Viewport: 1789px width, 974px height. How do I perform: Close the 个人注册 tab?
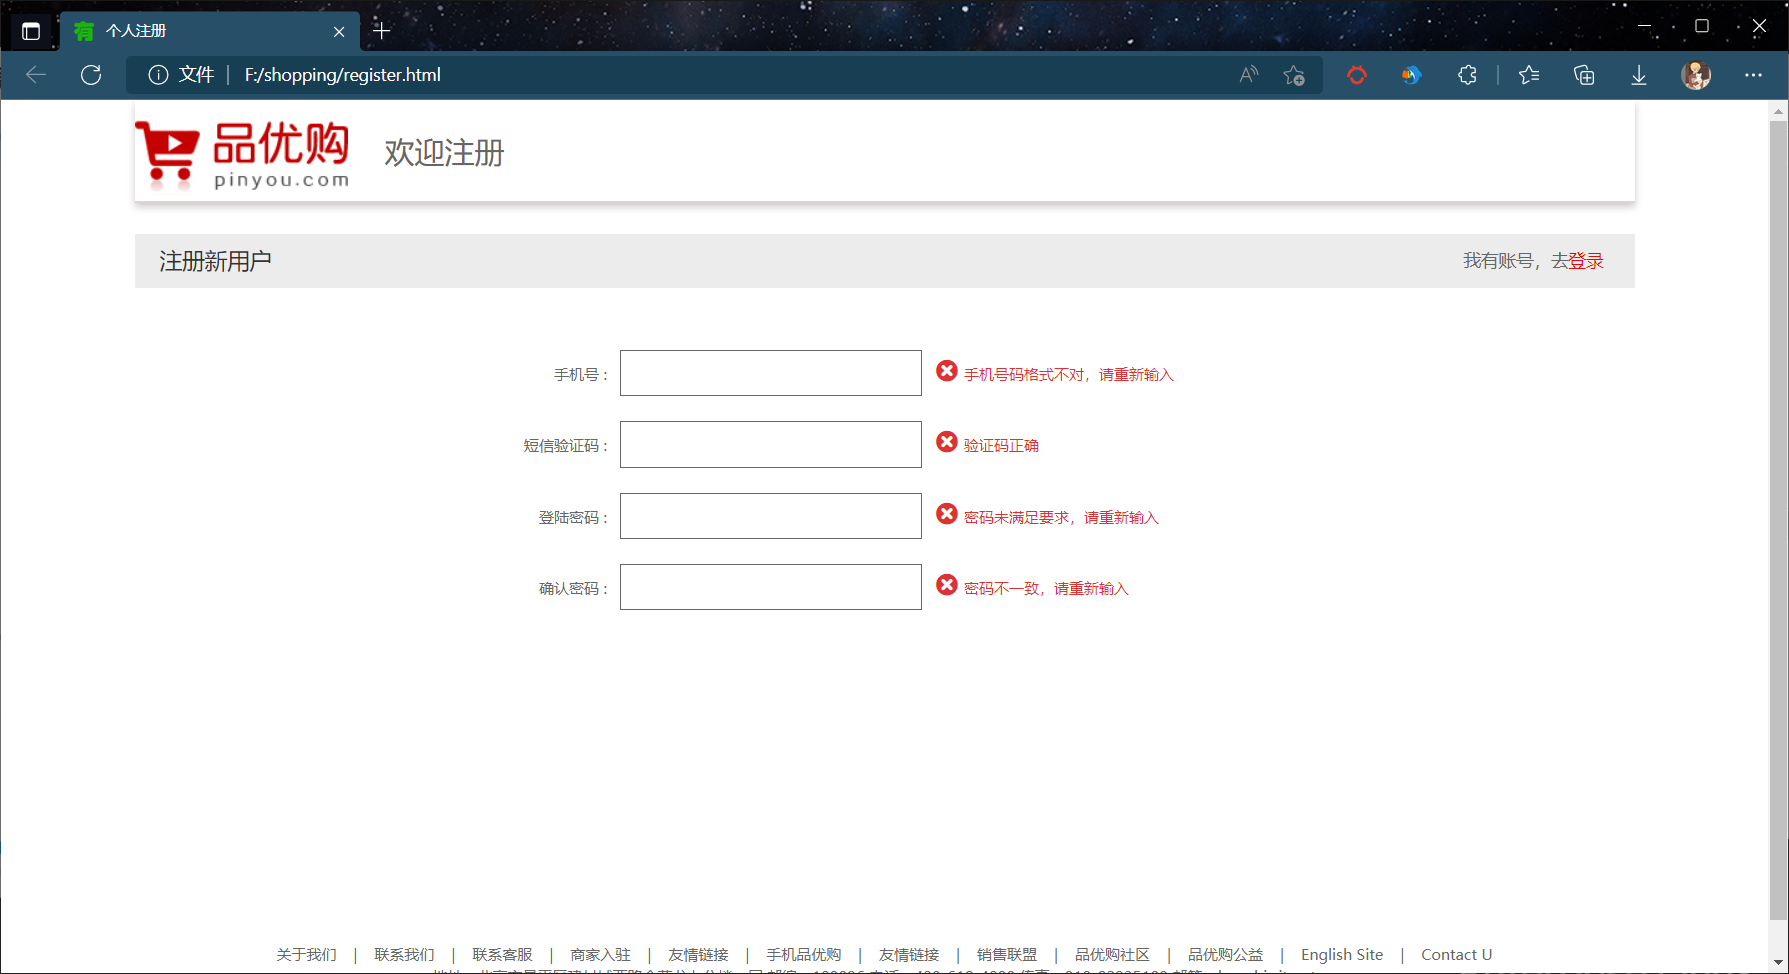[339, 32]
